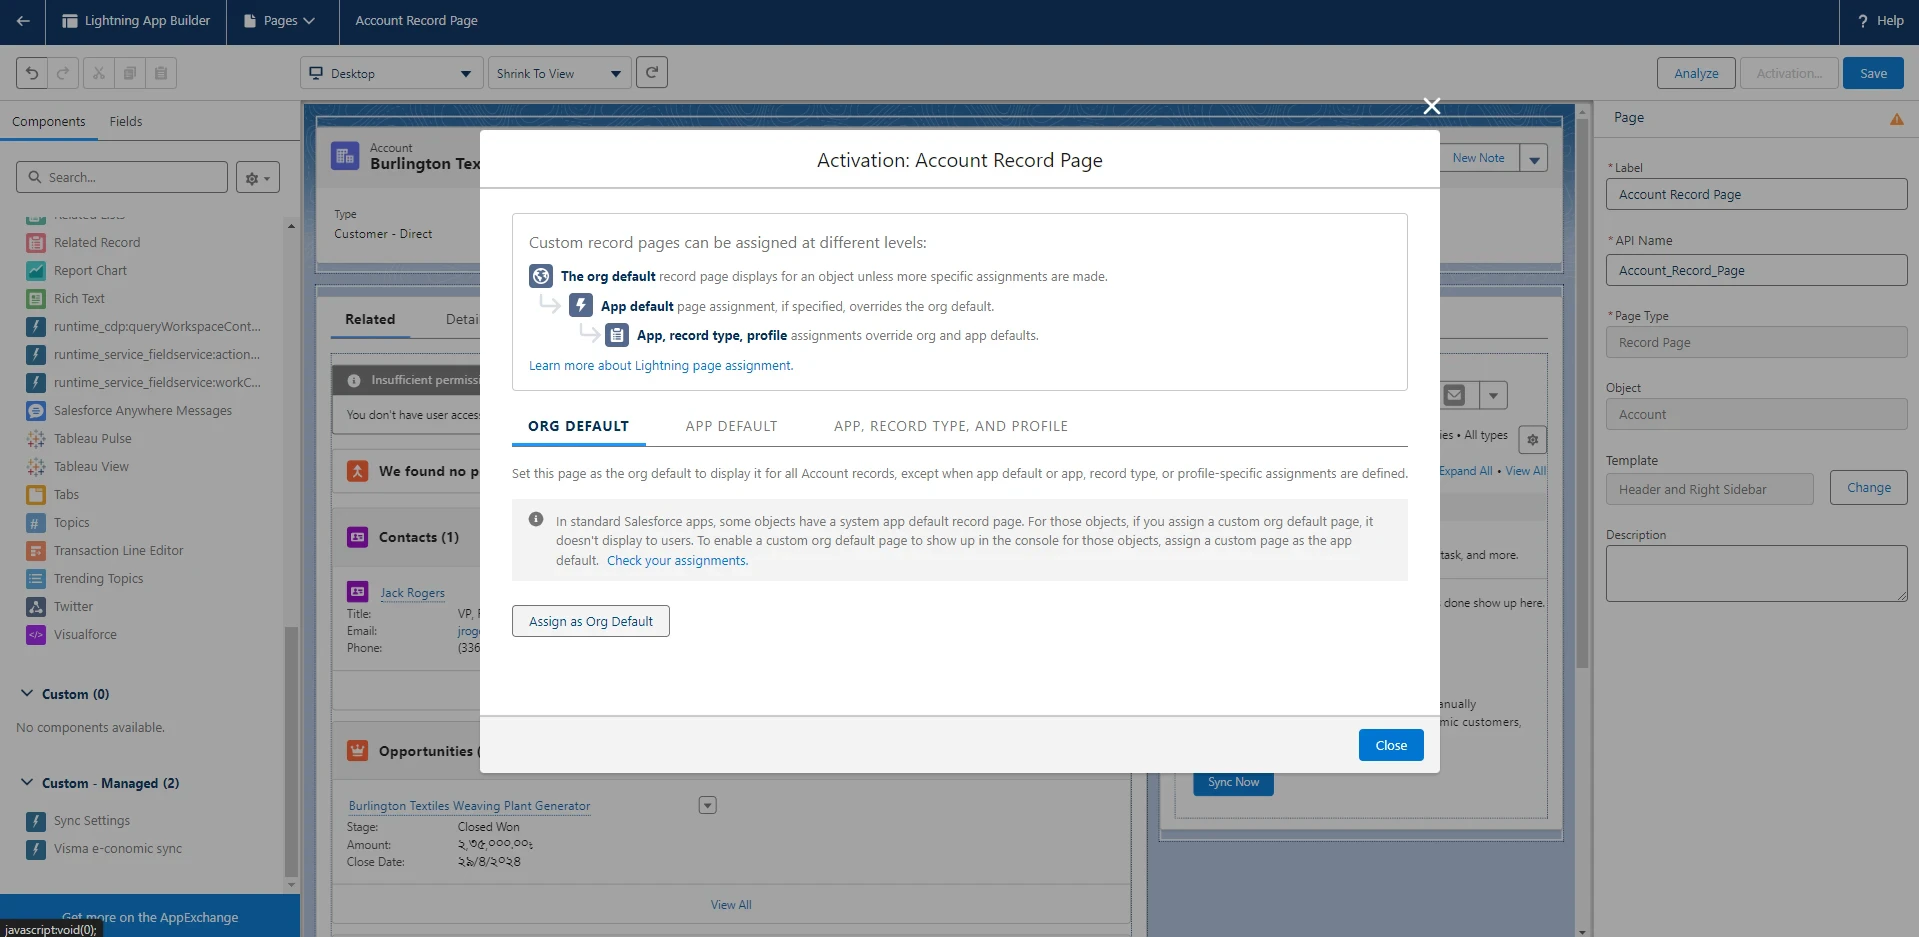This screenshot has width=1919, height=937.
Task: Click the Redo toolbar icon
Action: pos(63,73)
